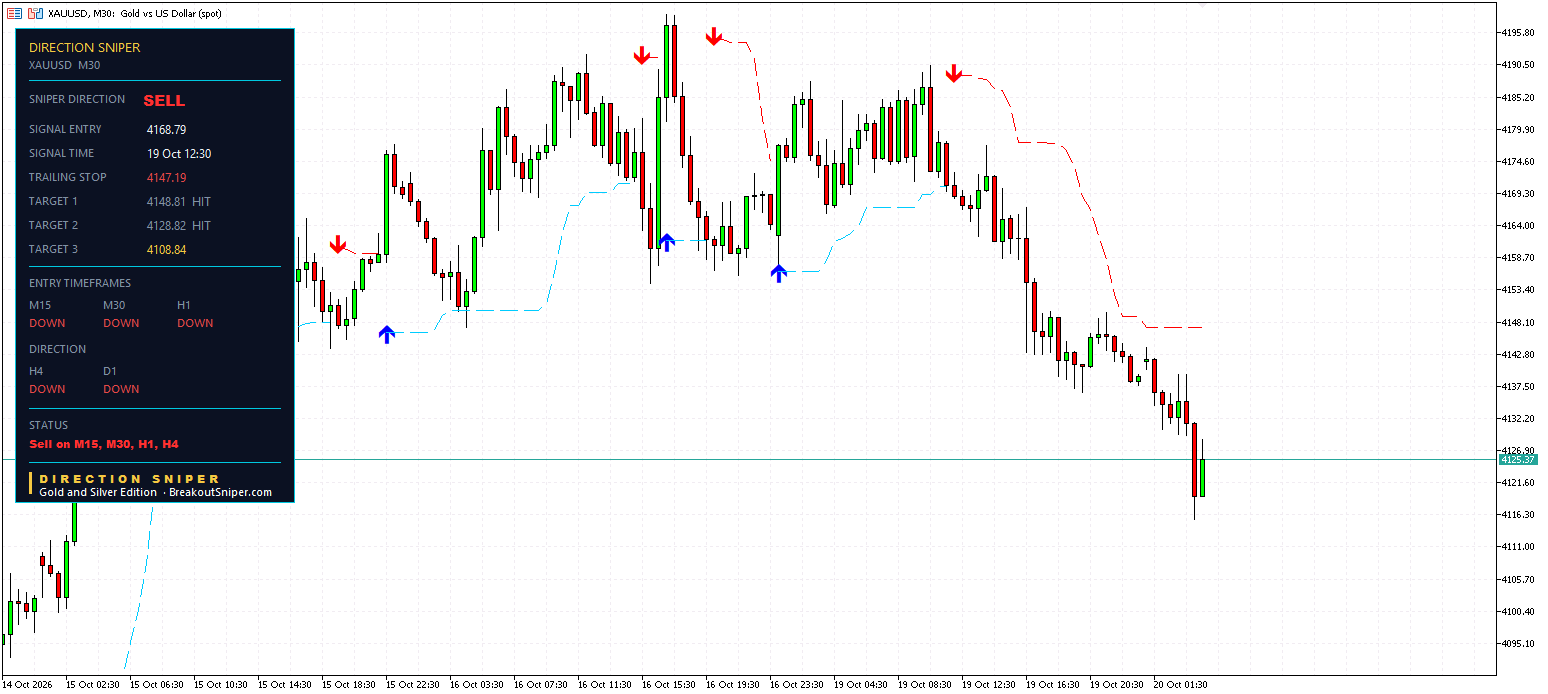Click the red sell arrow near 16 Oct 19:30
The image size is (1548, 694).
(x=714, y=37)
